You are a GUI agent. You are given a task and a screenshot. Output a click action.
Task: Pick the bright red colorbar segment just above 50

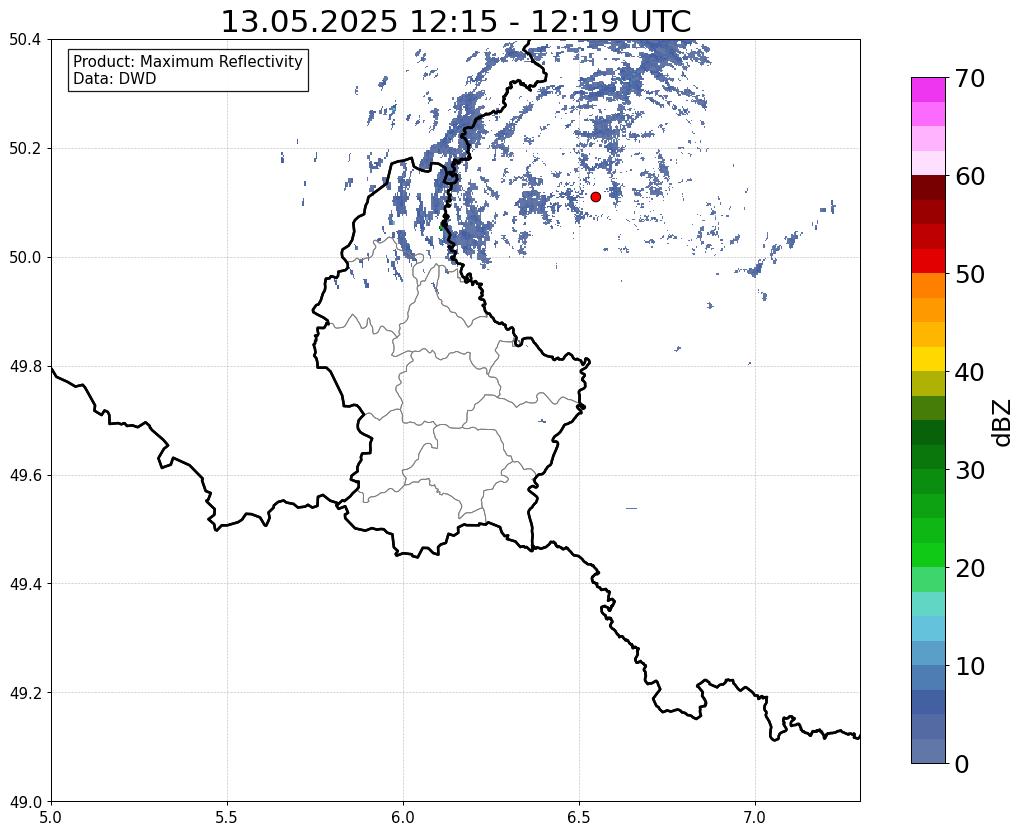pos(928,261)
